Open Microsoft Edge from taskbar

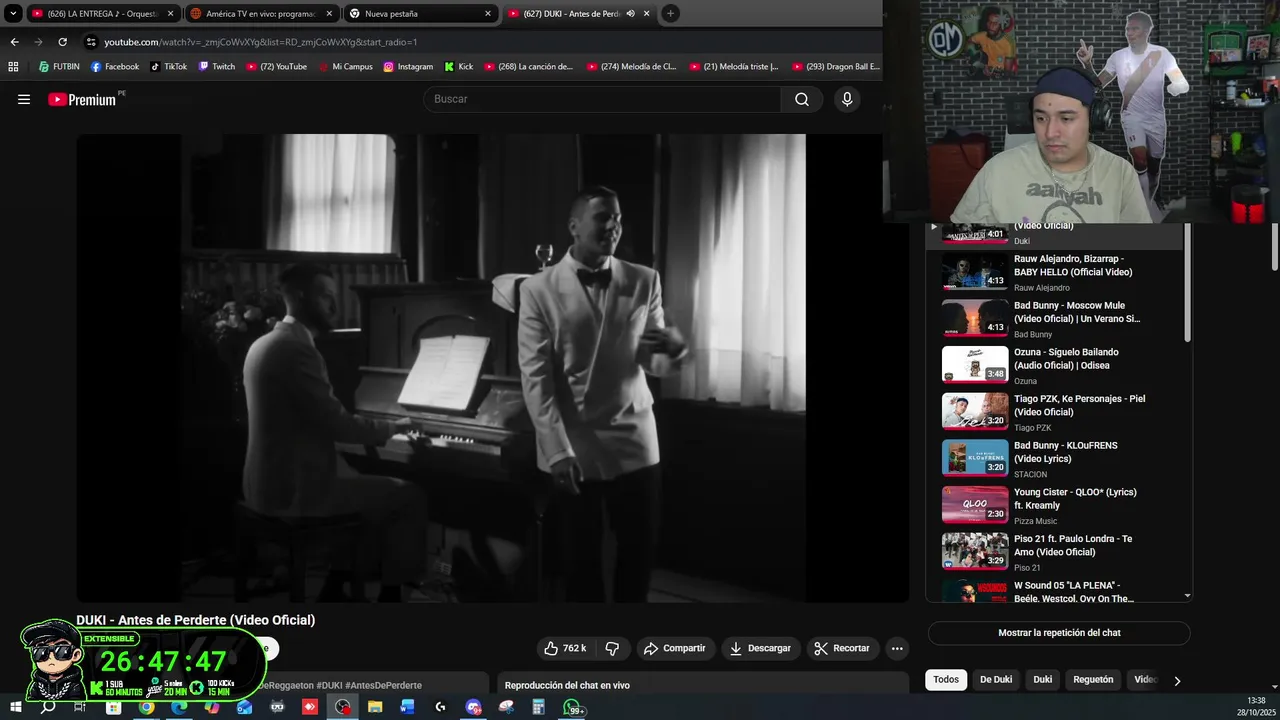pyautogui.click(x=179, y=707)
